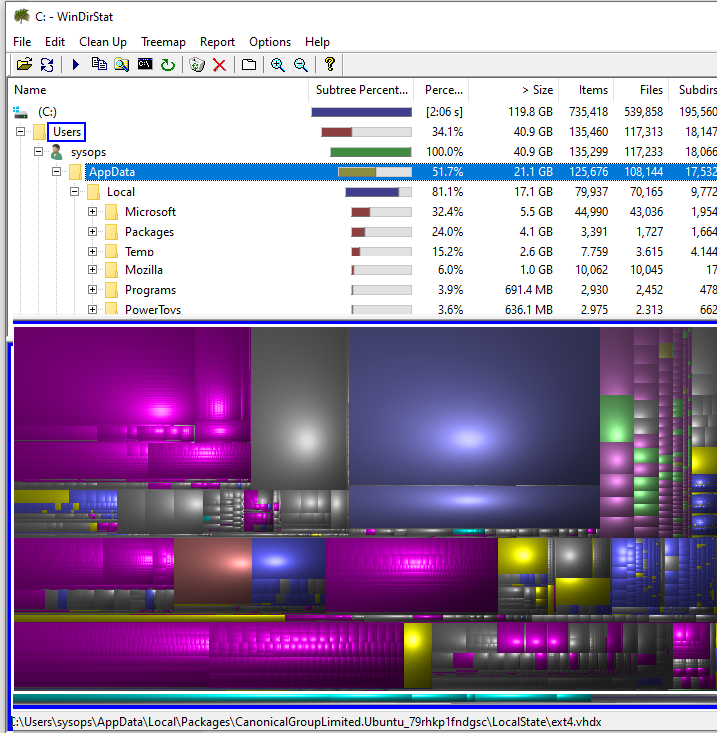Click the yellow question mark Help icon
The height and width of the screenshot is (733, 717).
pyautogui.click(x=330, y=64)
